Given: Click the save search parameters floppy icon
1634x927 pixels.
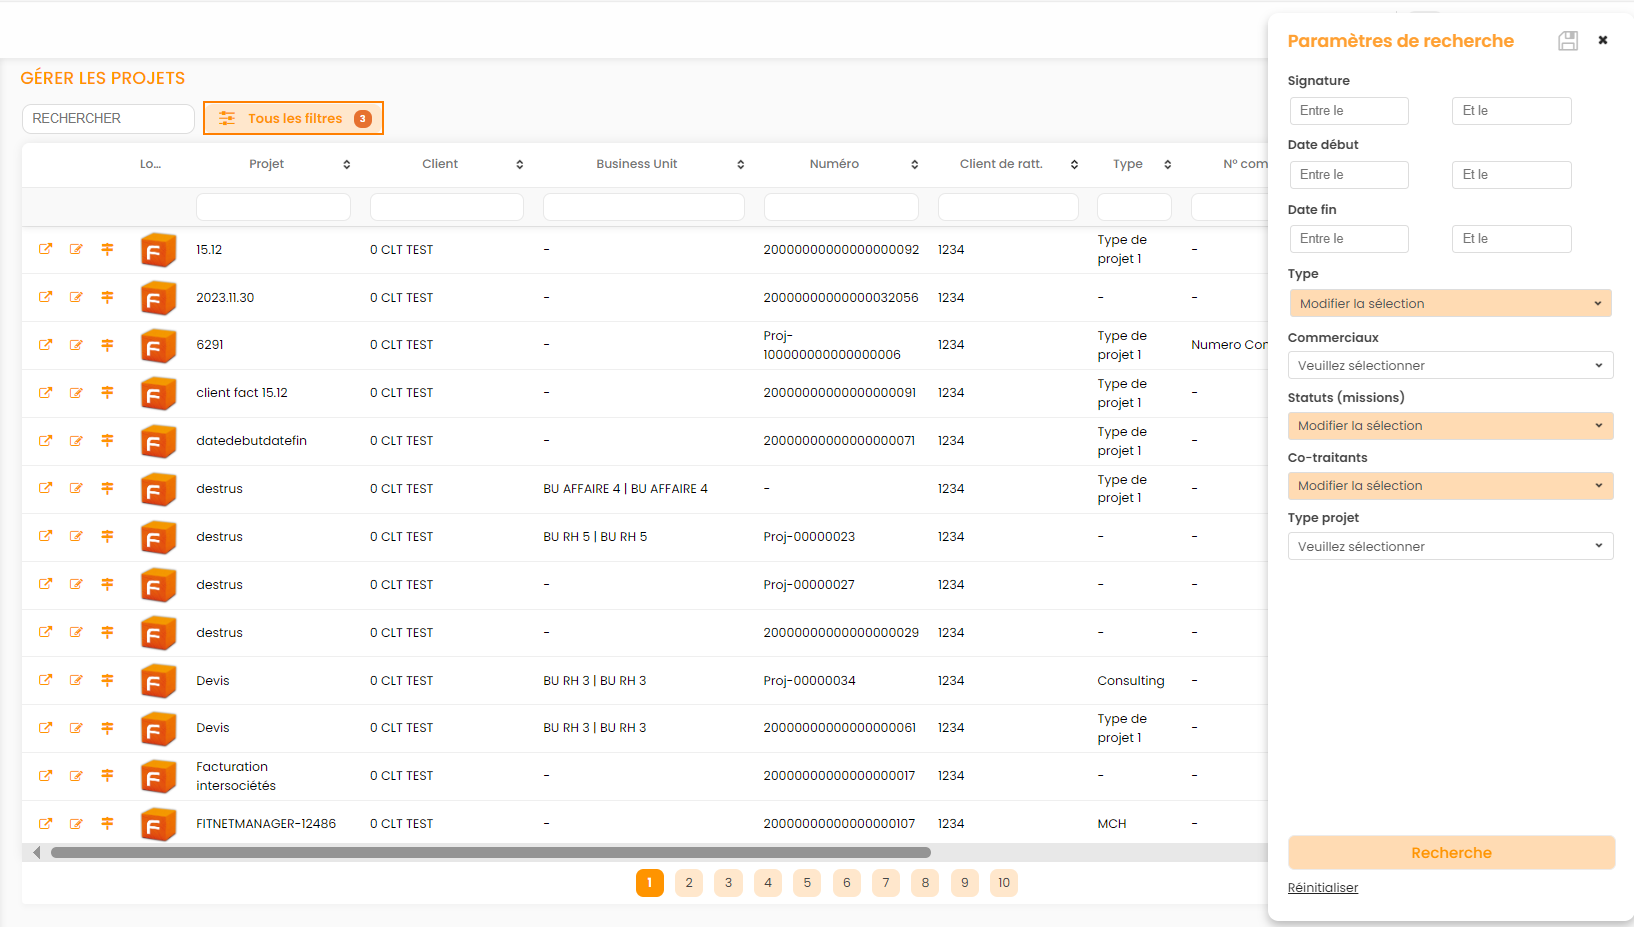Looking at the screenshot, I should [1567, 41].
